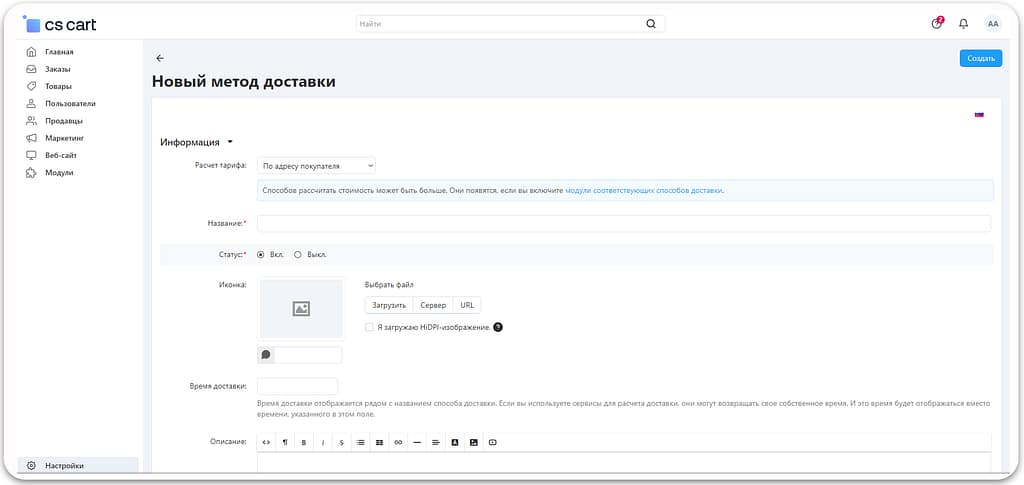Viewport: 1024px width, 485px height.
Task: Click the 'Создать' button
Action: pyautogui.click(x=980, y=58)
